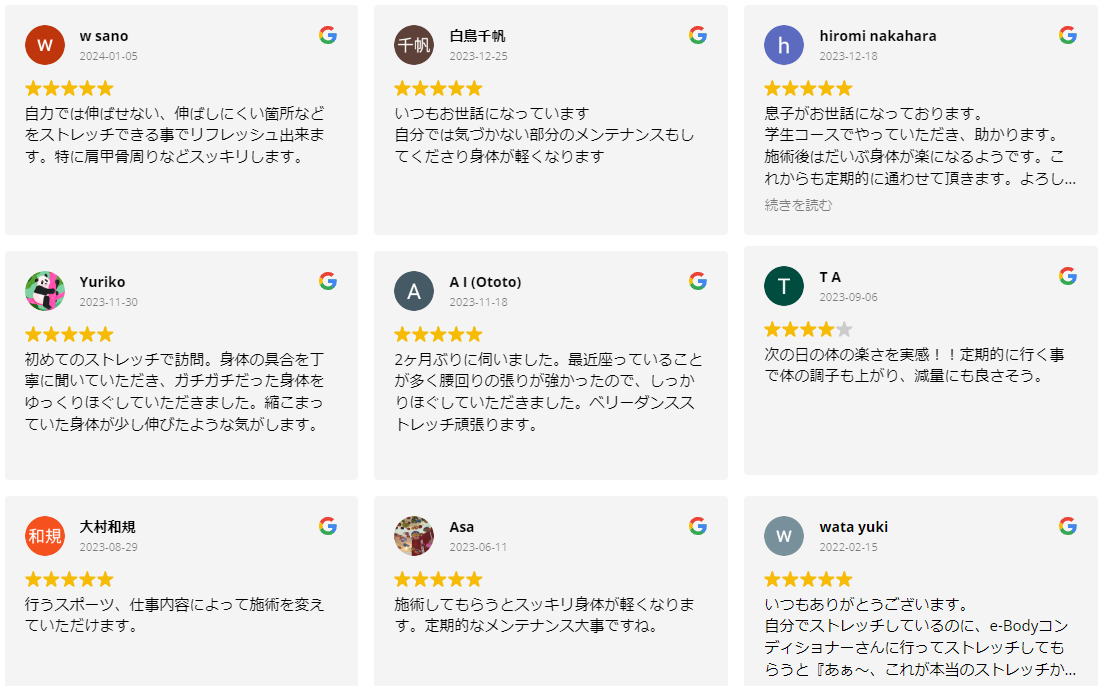Click T A's four-star rating
Viewport: 1103px width, 693px height.
point(808,329)
